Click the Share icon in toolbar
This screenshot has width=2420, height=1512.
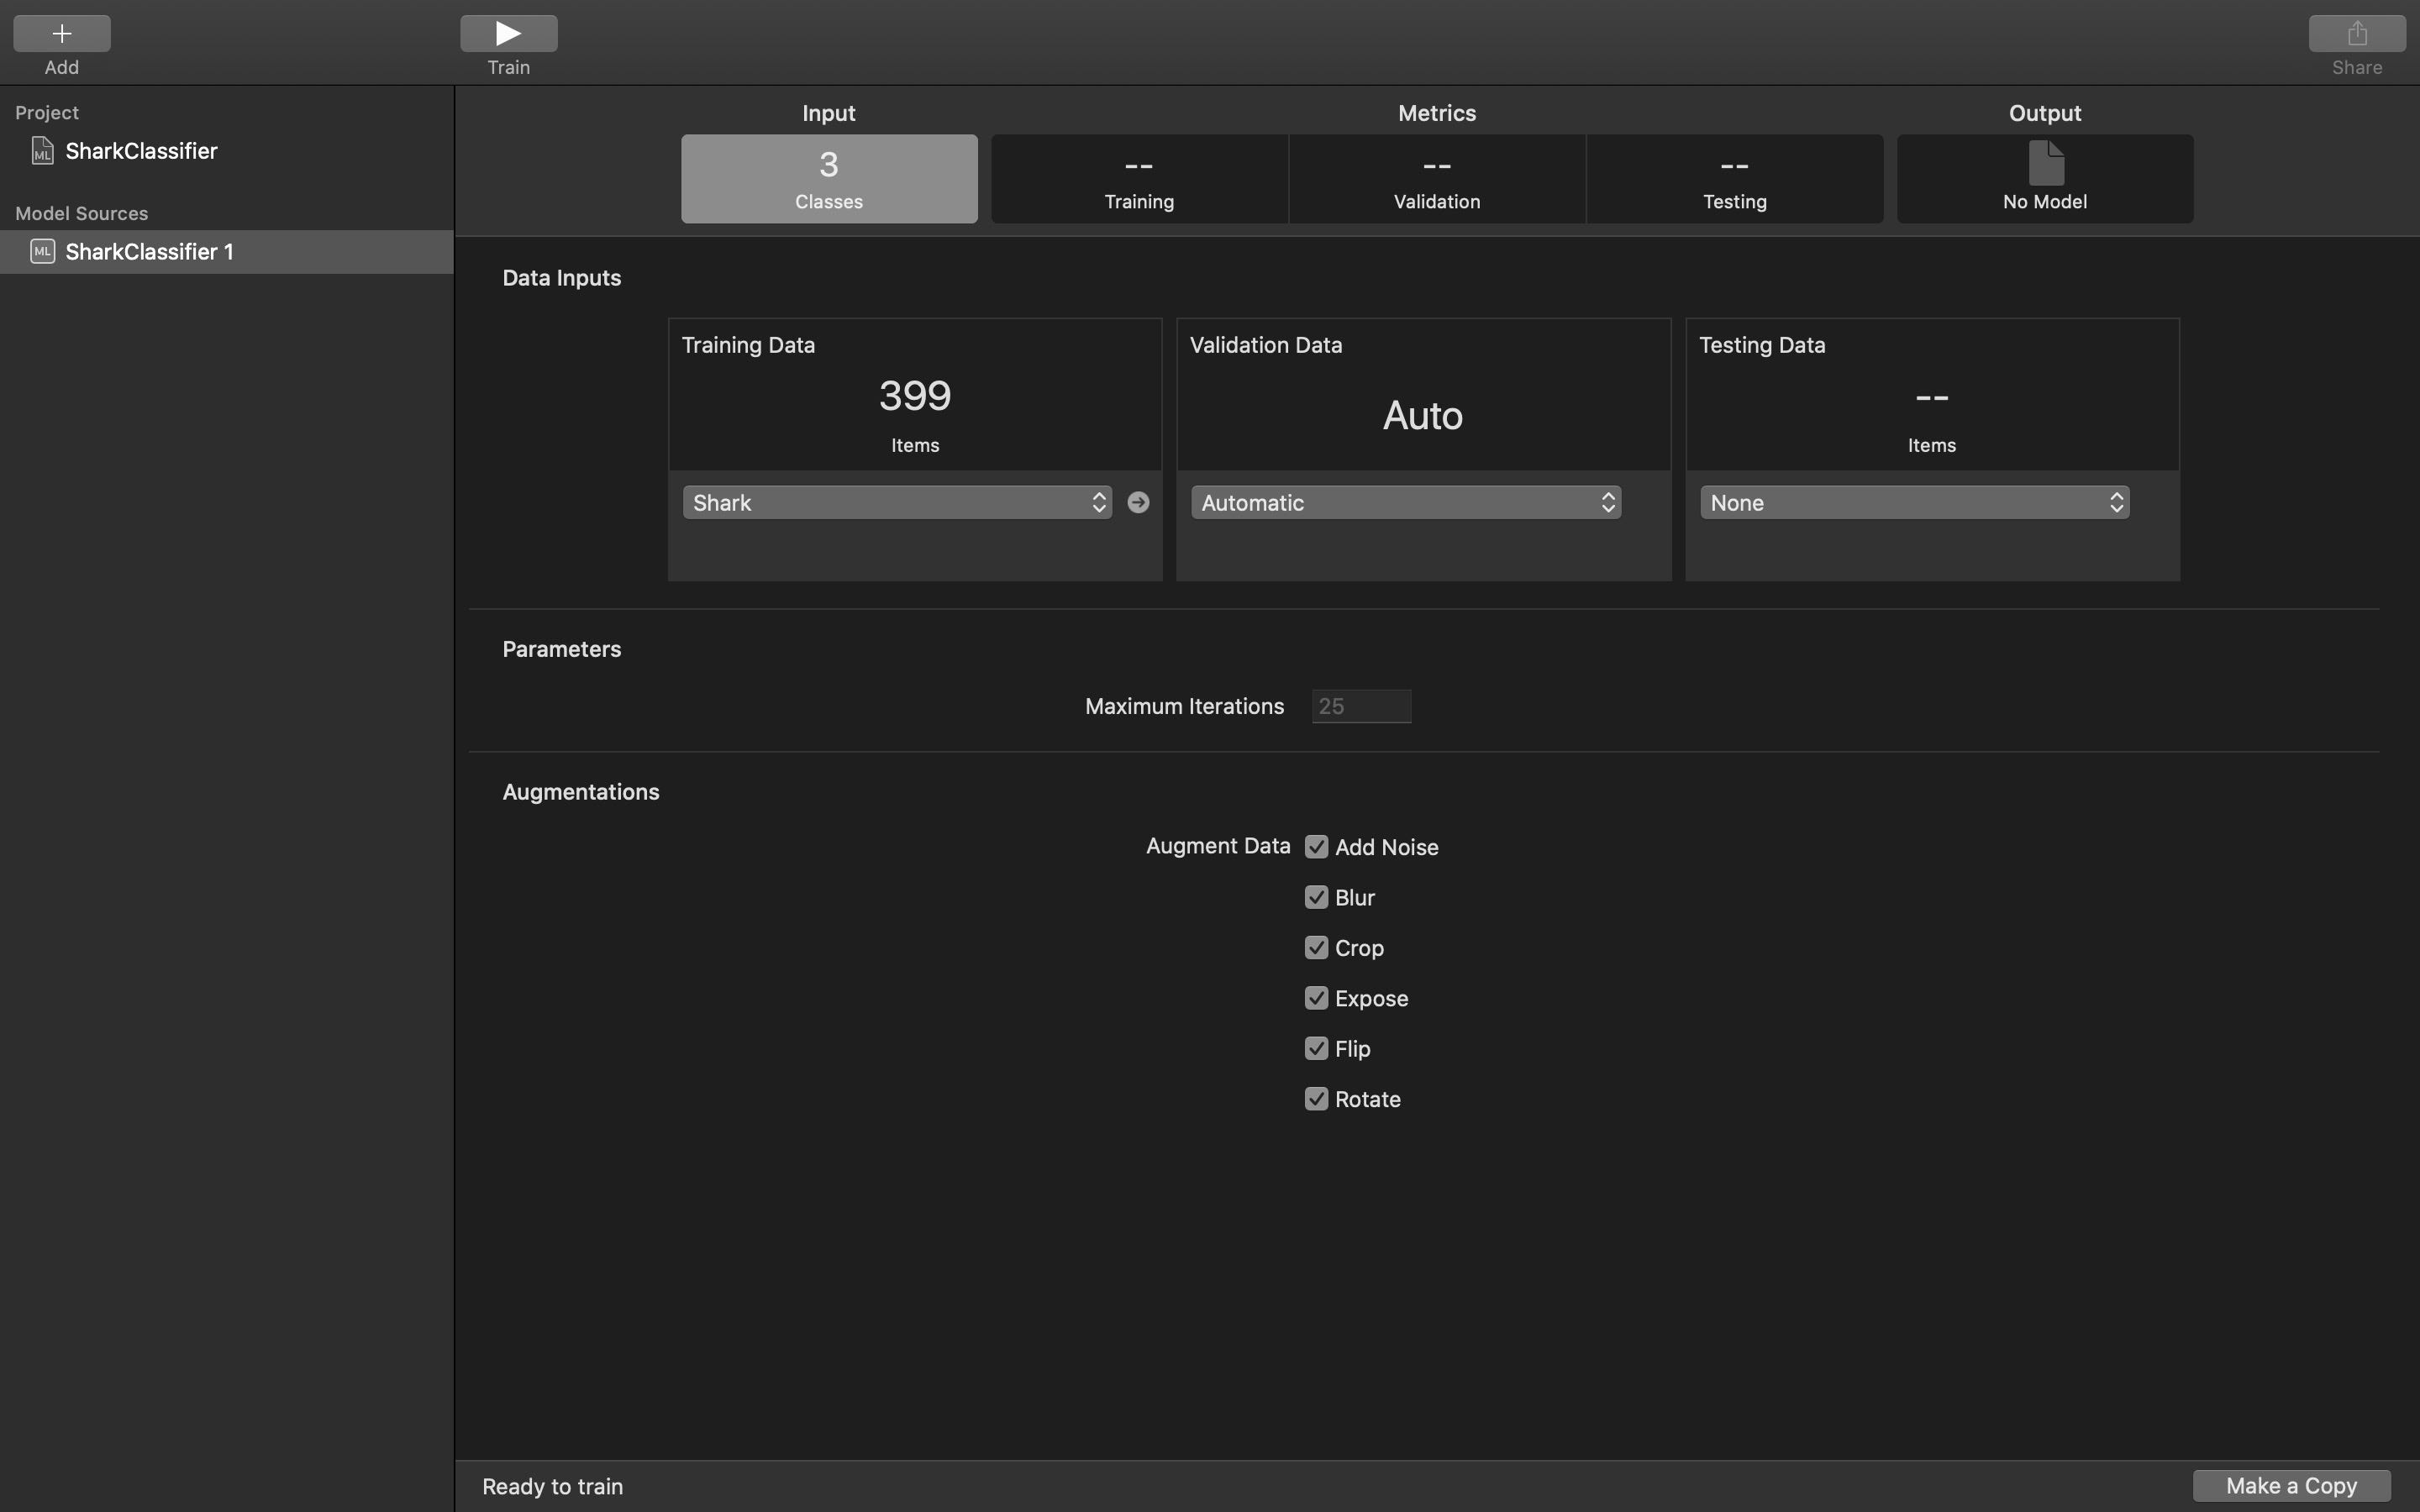pos(2356,33)
